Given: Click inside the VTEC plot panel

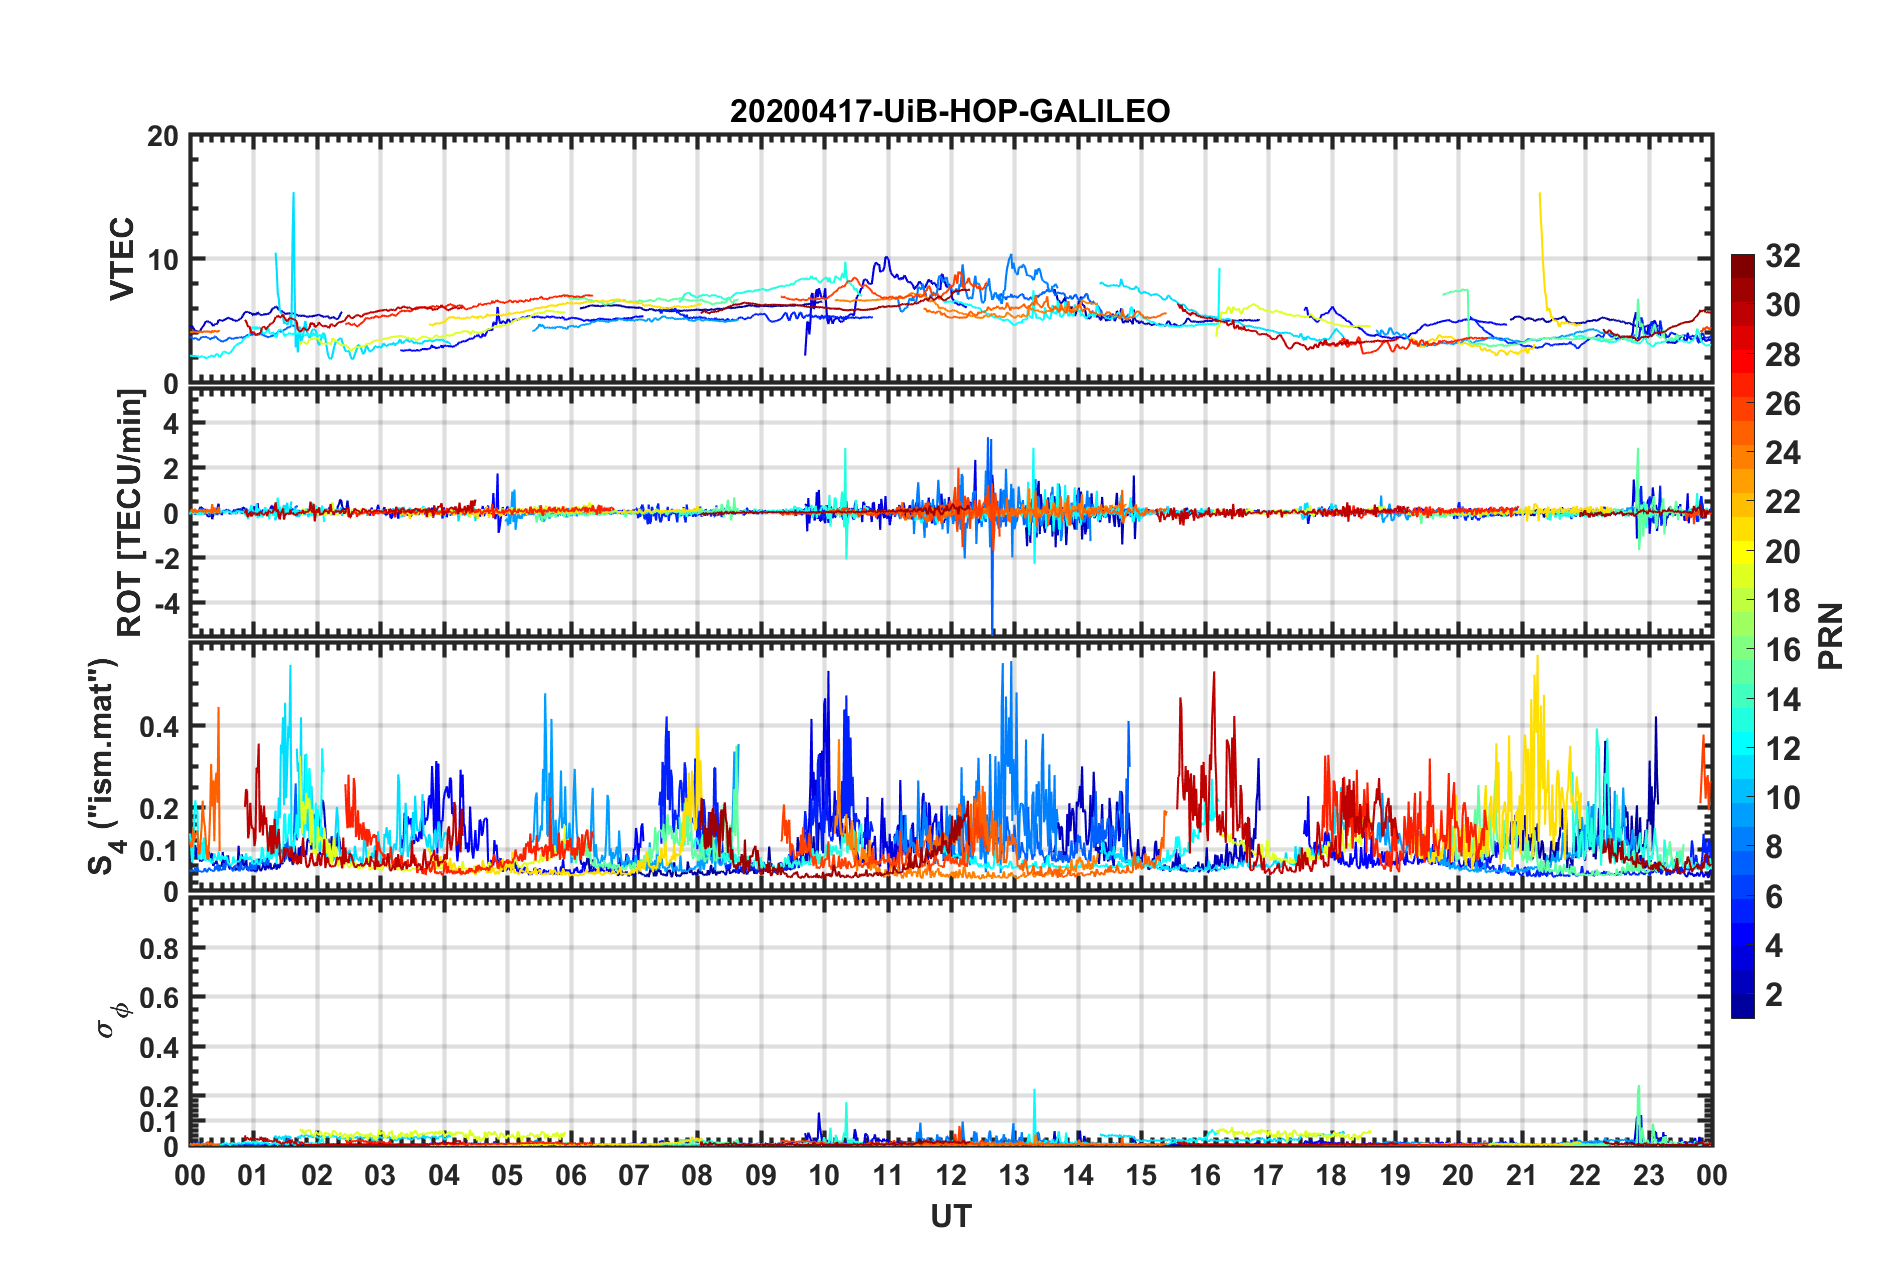Looking at the screenshot, I should tap(951, 259).
